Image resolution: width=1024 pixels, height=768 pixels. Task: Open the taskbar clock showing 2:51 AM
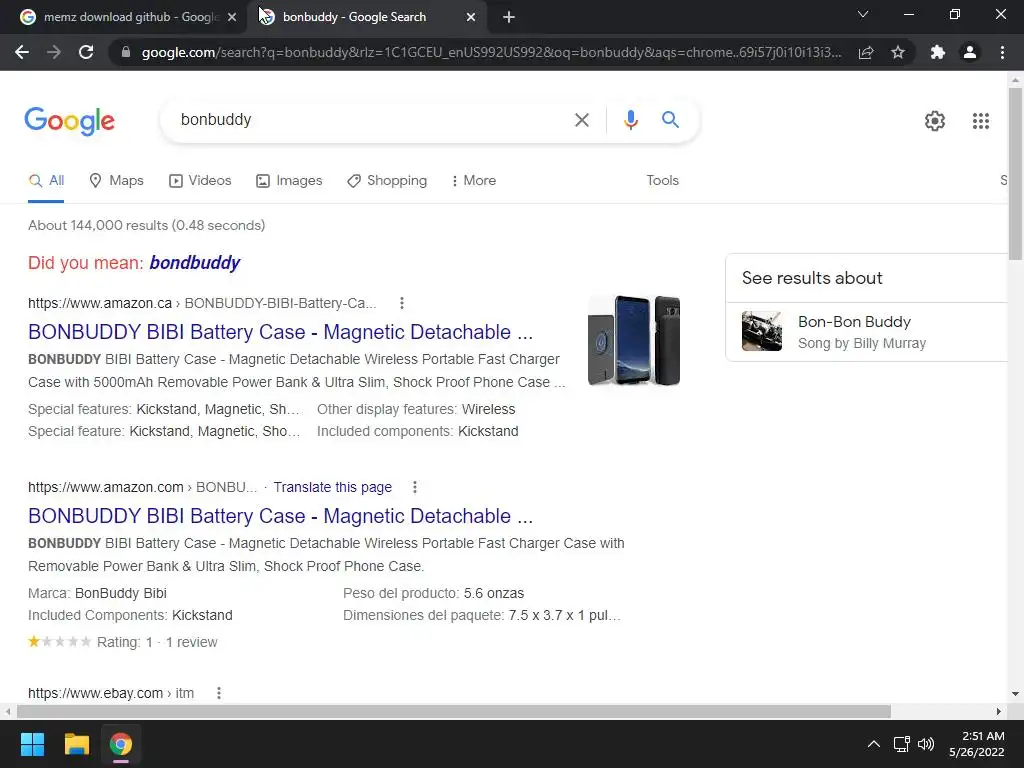click(977, 744)
